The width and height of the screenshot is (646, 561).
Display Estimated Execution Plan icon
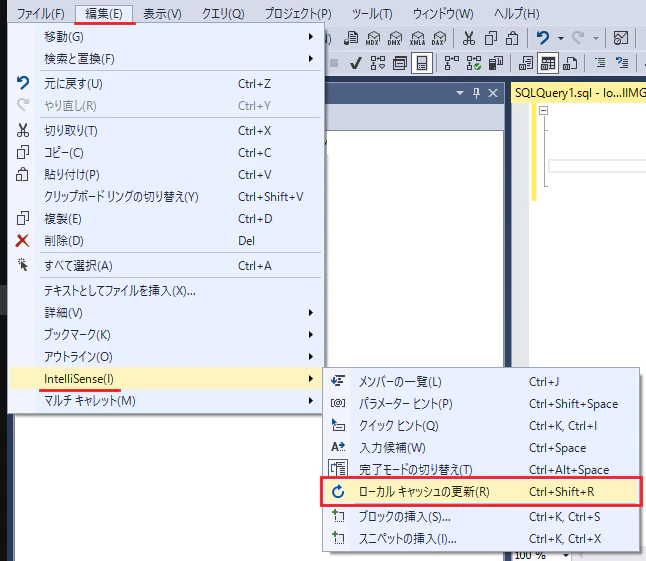pos(378,63)
